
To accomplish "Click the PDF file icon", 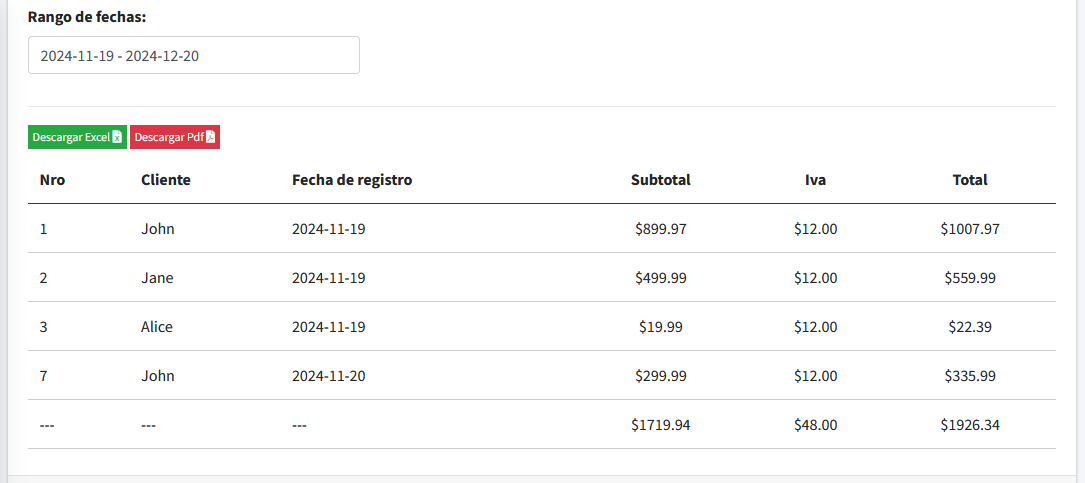I will pyautogui.click(x=210, y=137).
